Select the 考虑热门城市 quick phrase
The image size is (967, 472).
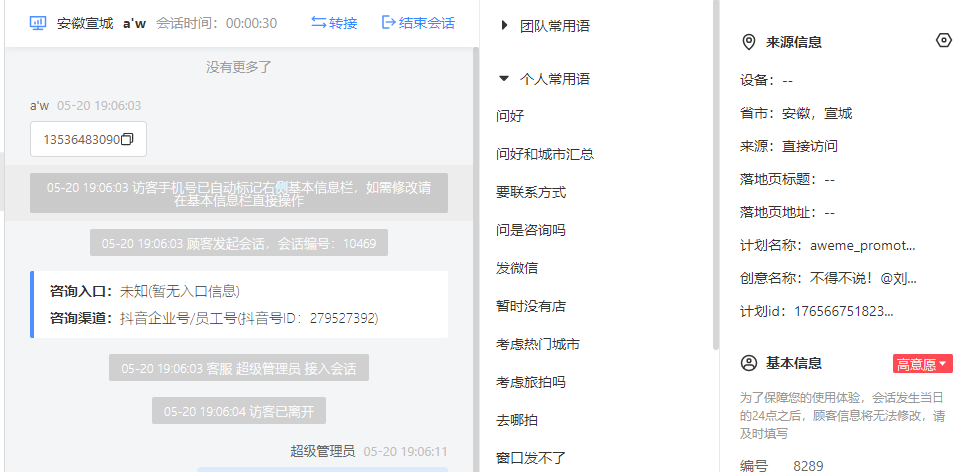tap(538, 344)
